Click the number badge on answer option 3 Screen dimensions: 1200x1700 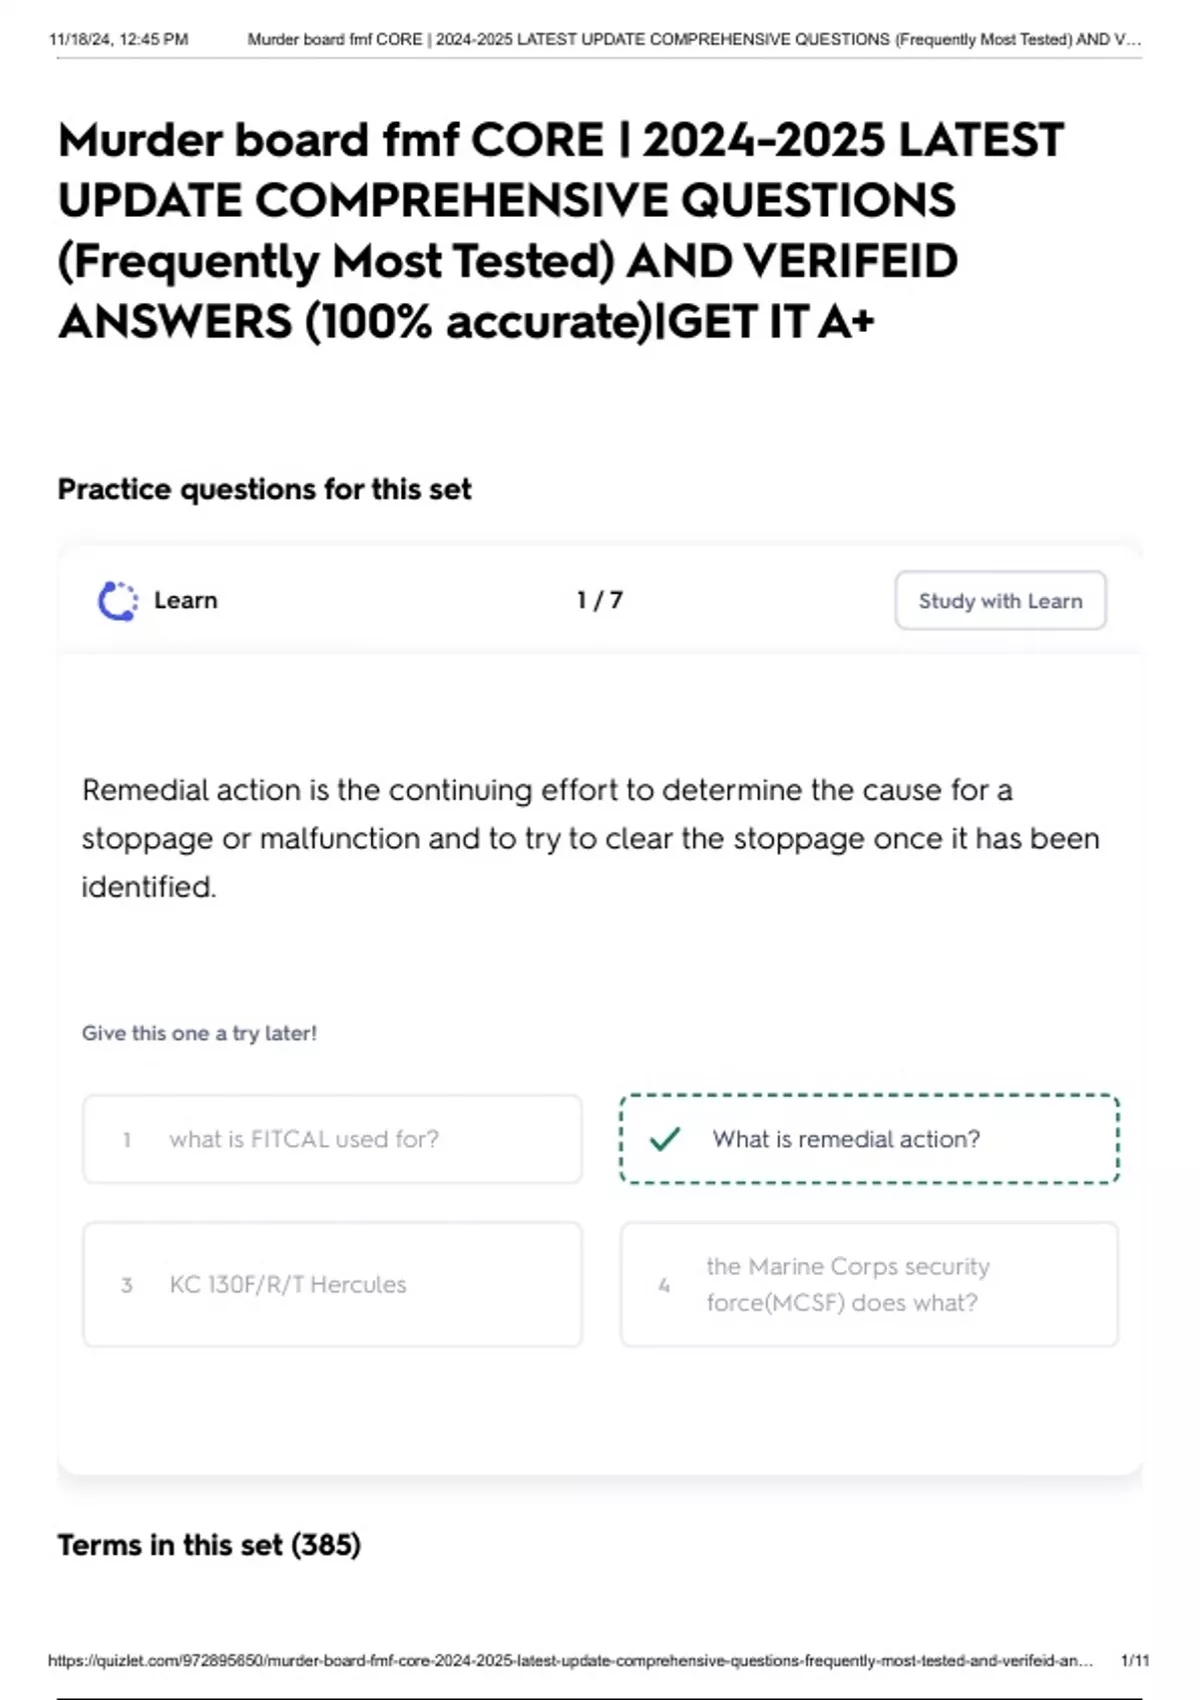(126, 1285)
